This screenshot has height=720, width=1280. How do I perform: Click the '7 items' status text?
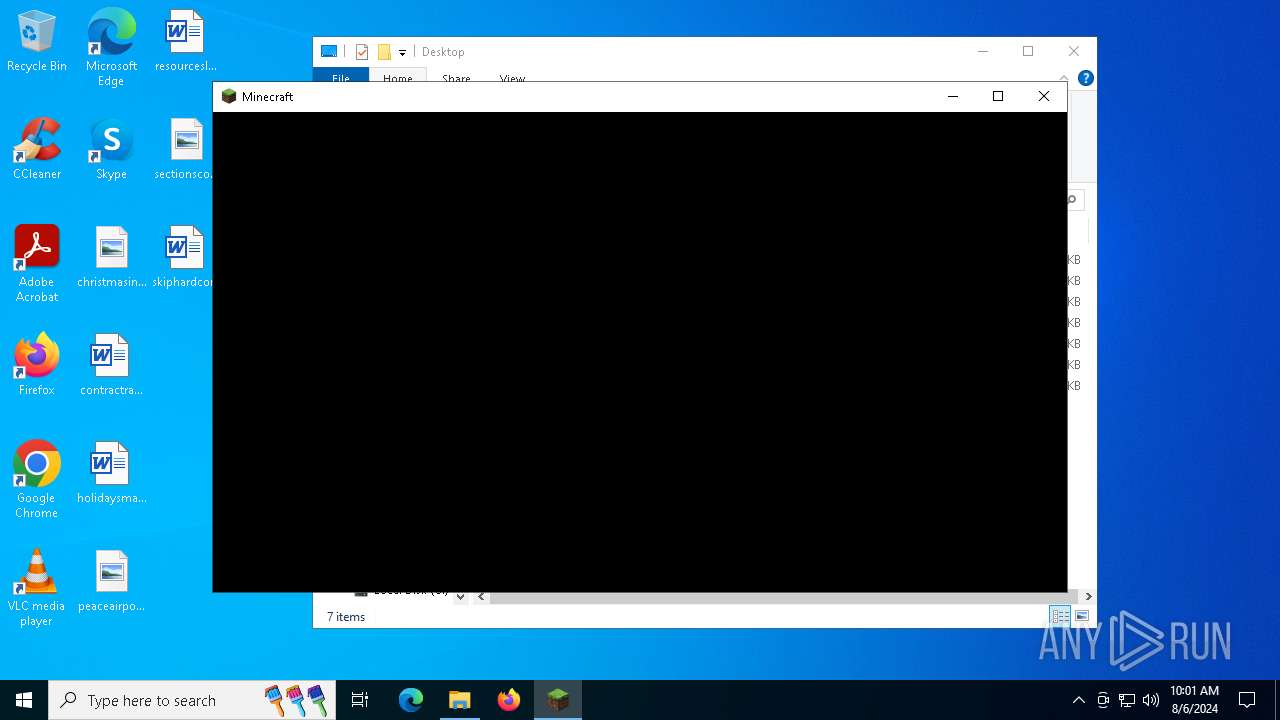click(346, 617)
